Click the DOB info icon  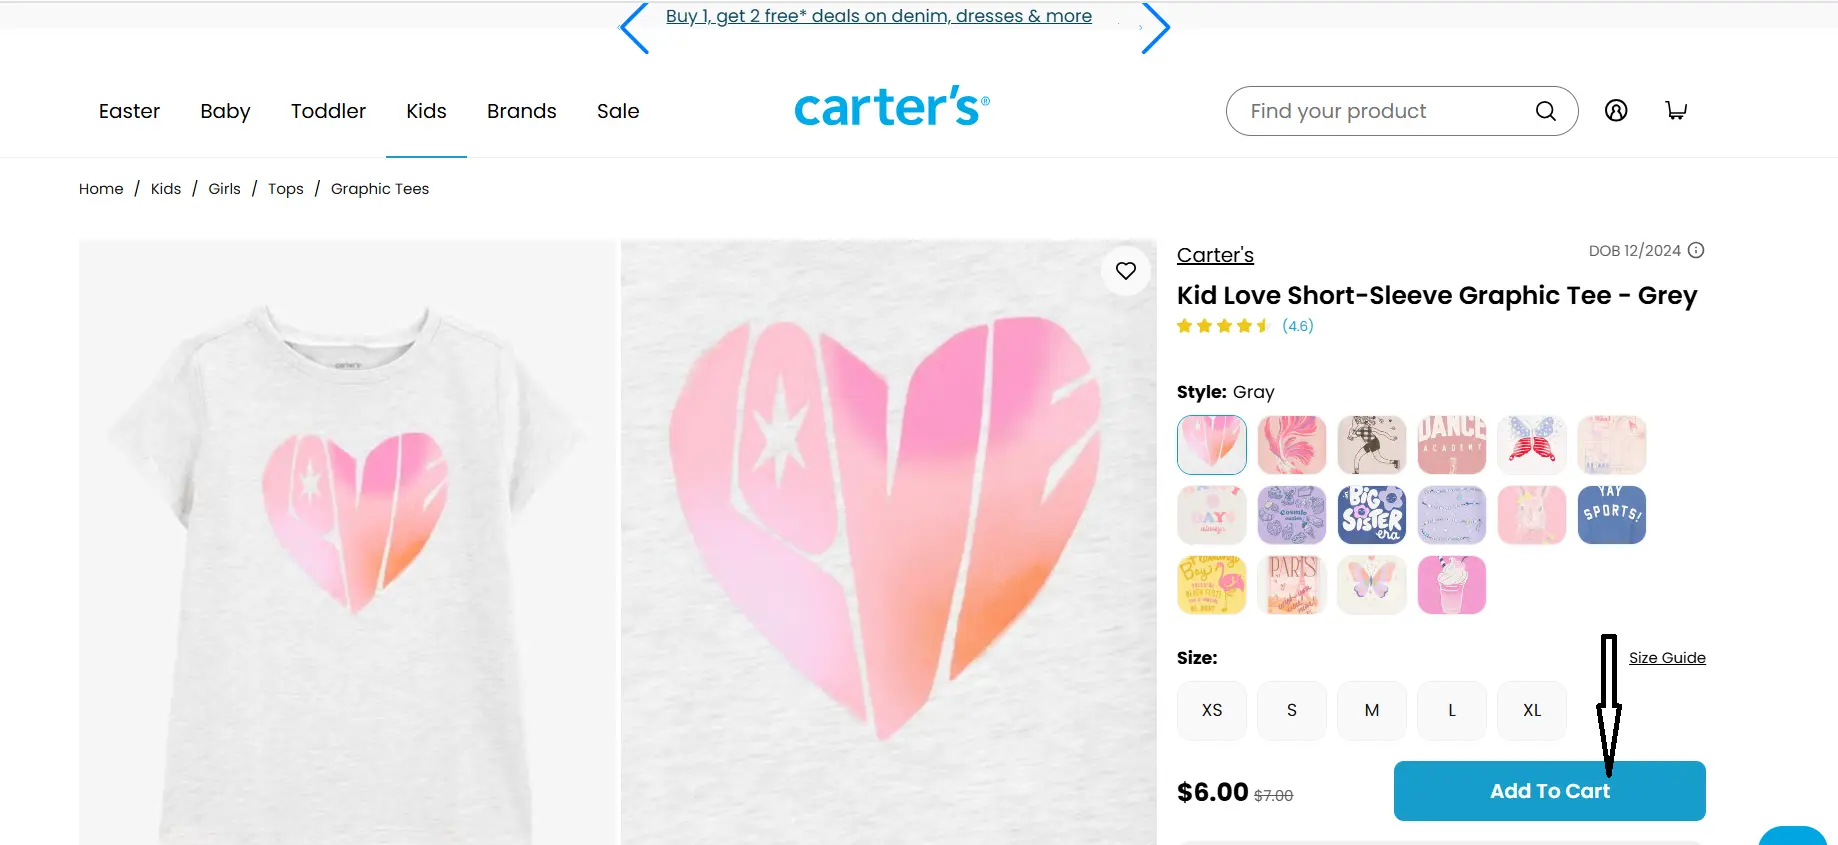(x=1696, y=251)
